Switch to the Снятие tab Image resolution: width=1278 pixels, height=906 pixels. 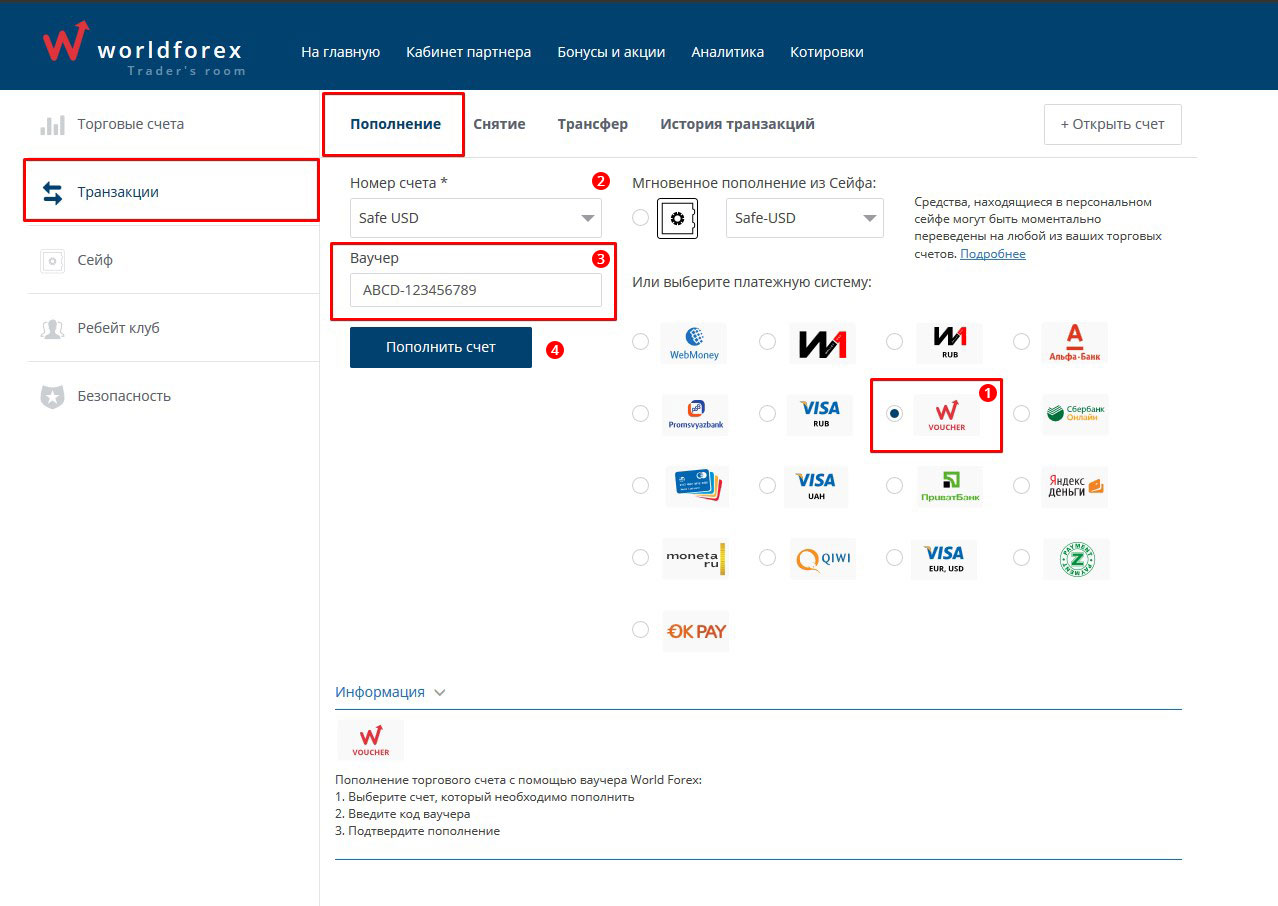coord(499,124)
